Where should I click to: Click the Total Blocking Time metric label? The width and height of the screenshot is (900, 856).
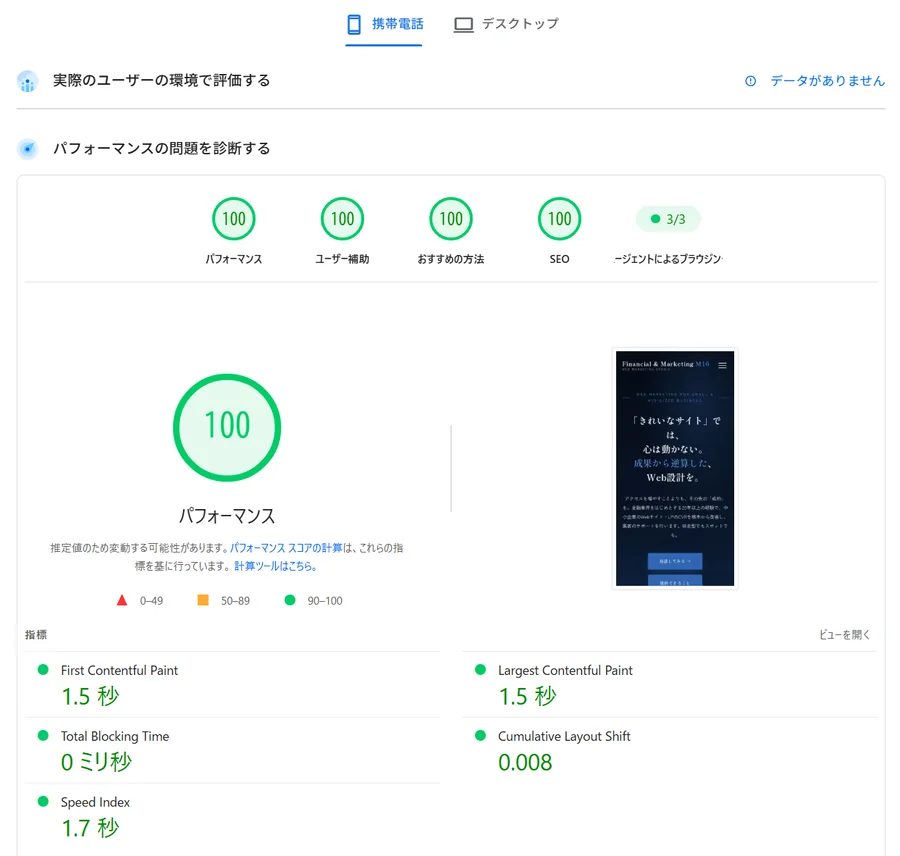click(115, 736)
